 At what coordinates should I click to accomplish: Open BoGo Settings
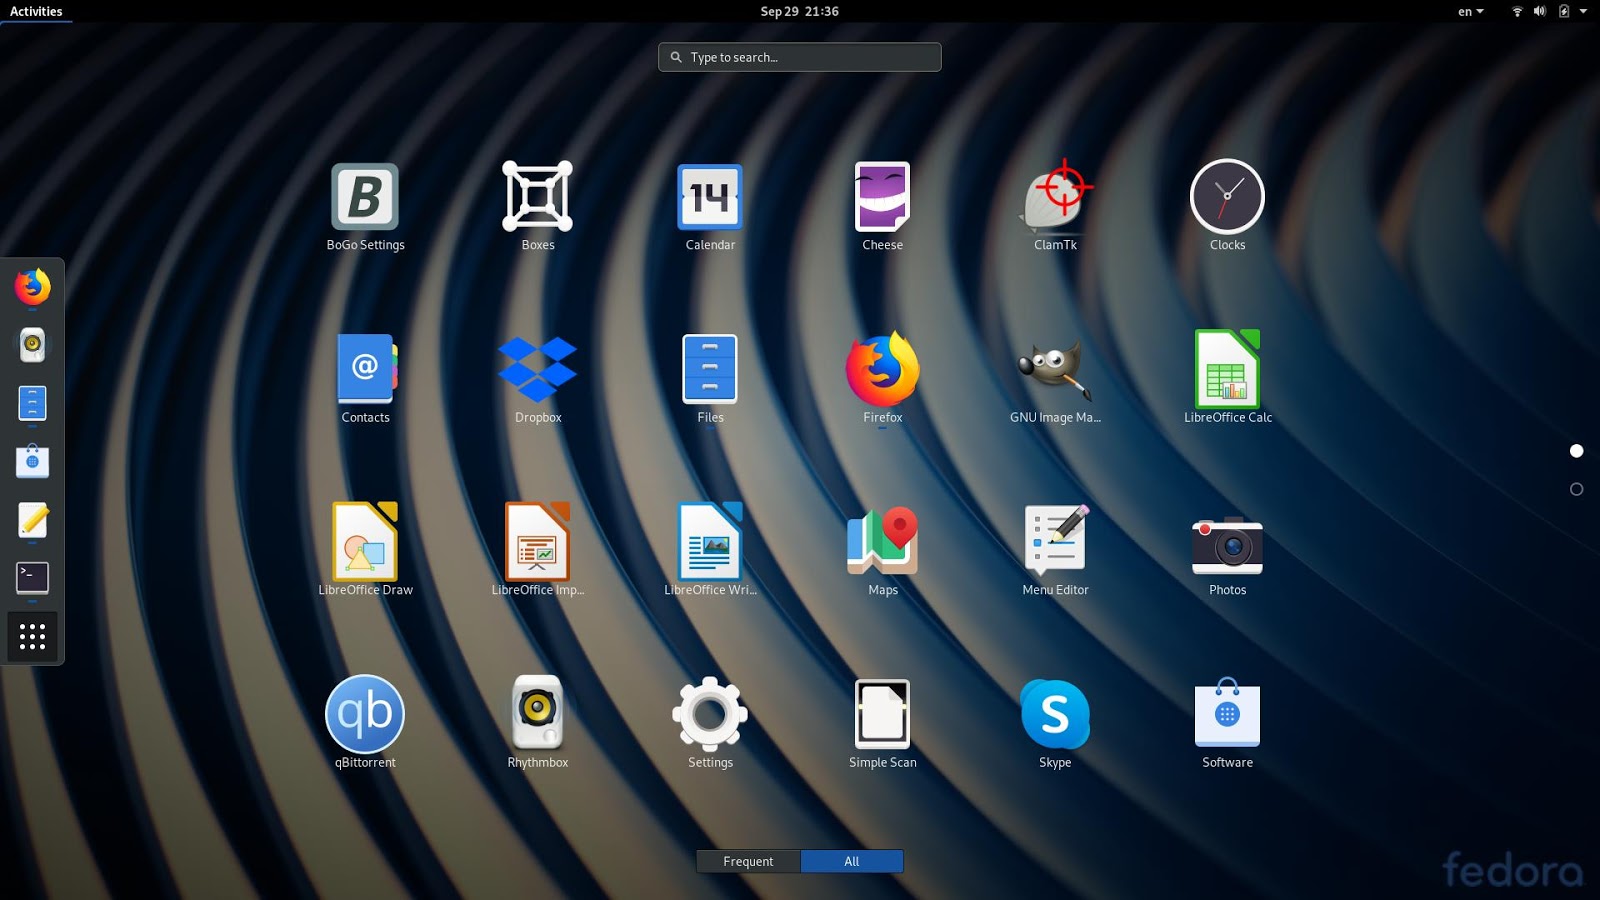click(x=364, y=196)
